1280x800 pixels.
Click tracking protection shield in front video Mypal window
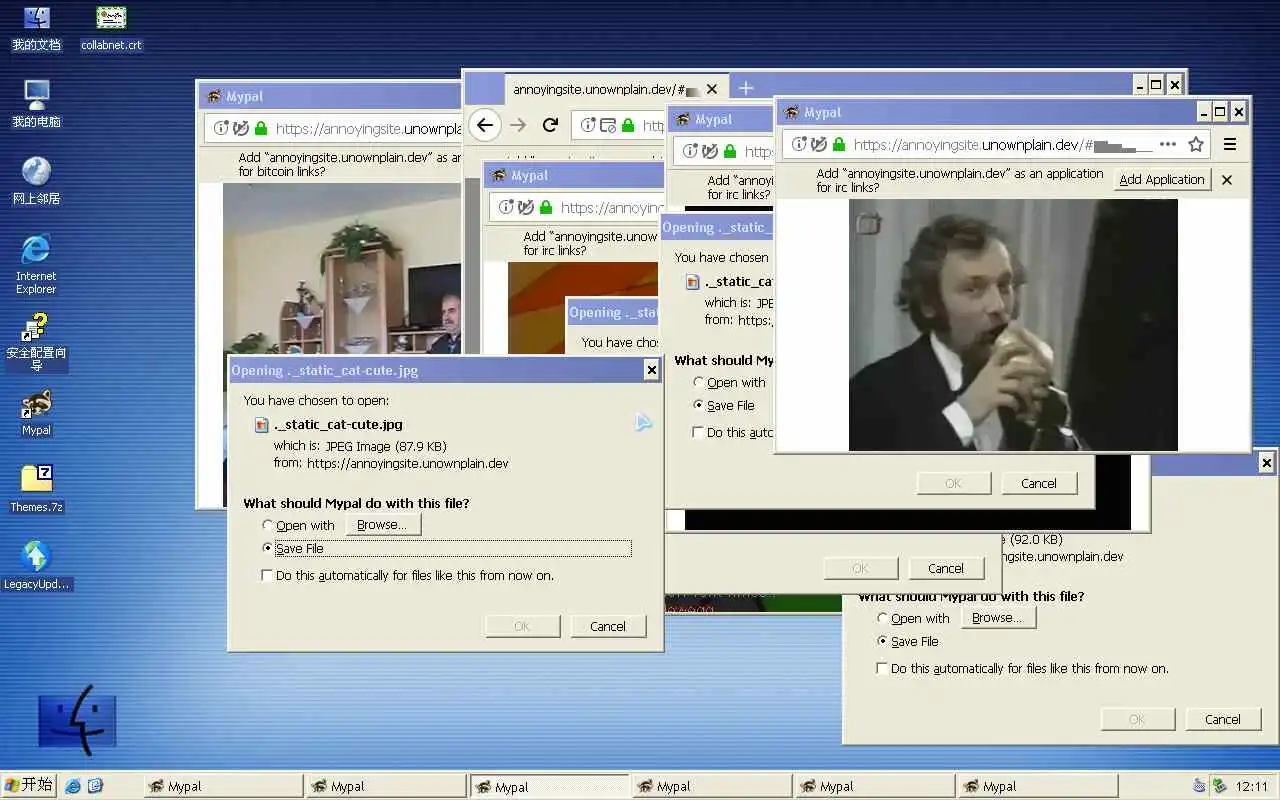[x=819, y=145]
